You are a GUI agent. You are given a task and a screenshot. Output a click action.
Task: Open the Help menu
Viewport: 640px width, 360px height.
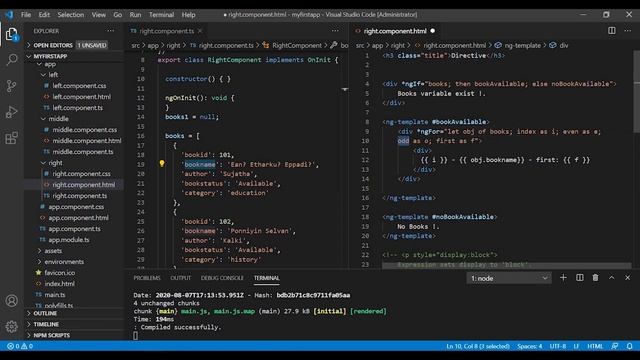pyautogui.click(x=188, y=15)
